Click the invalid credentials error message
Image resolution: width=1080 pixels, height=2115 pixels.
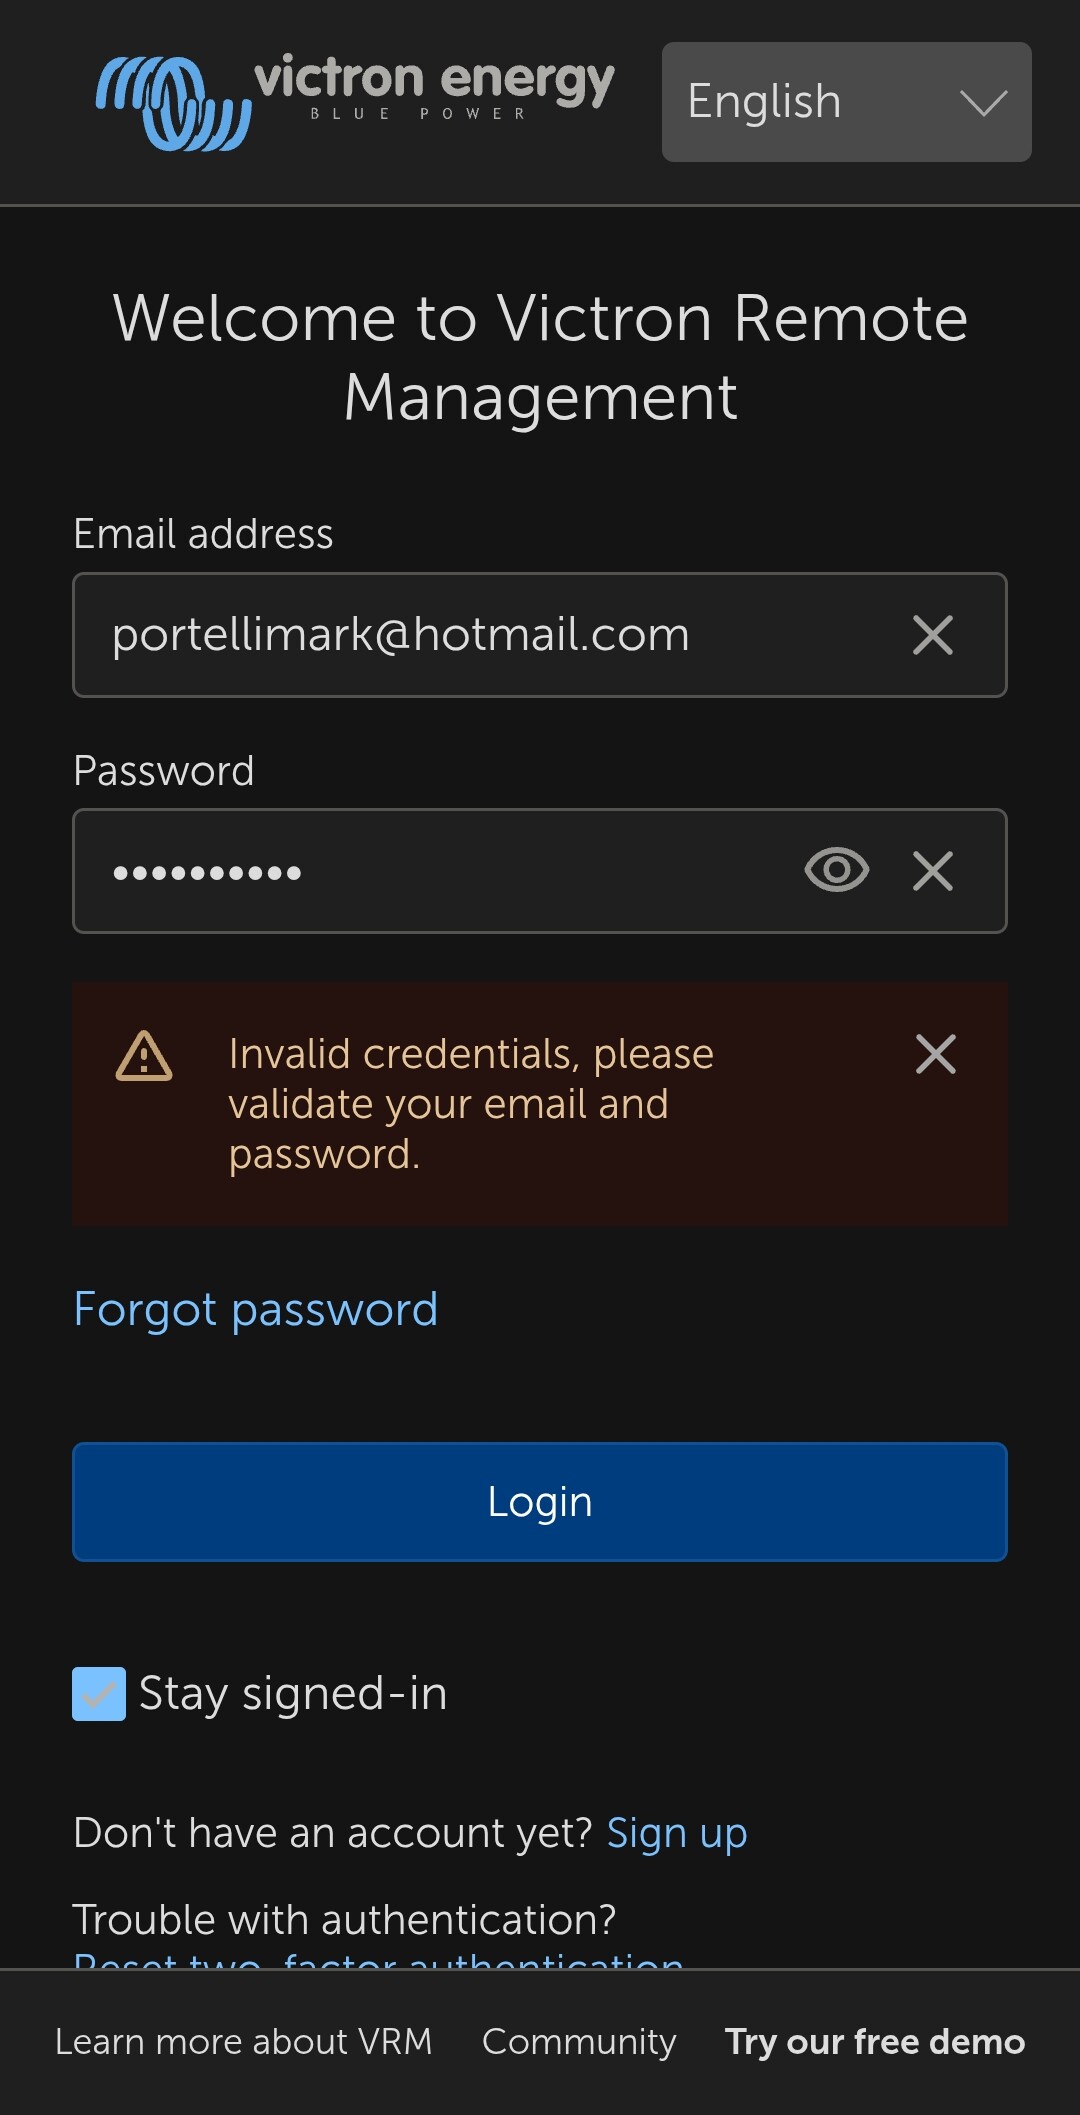coord(470,1104)
